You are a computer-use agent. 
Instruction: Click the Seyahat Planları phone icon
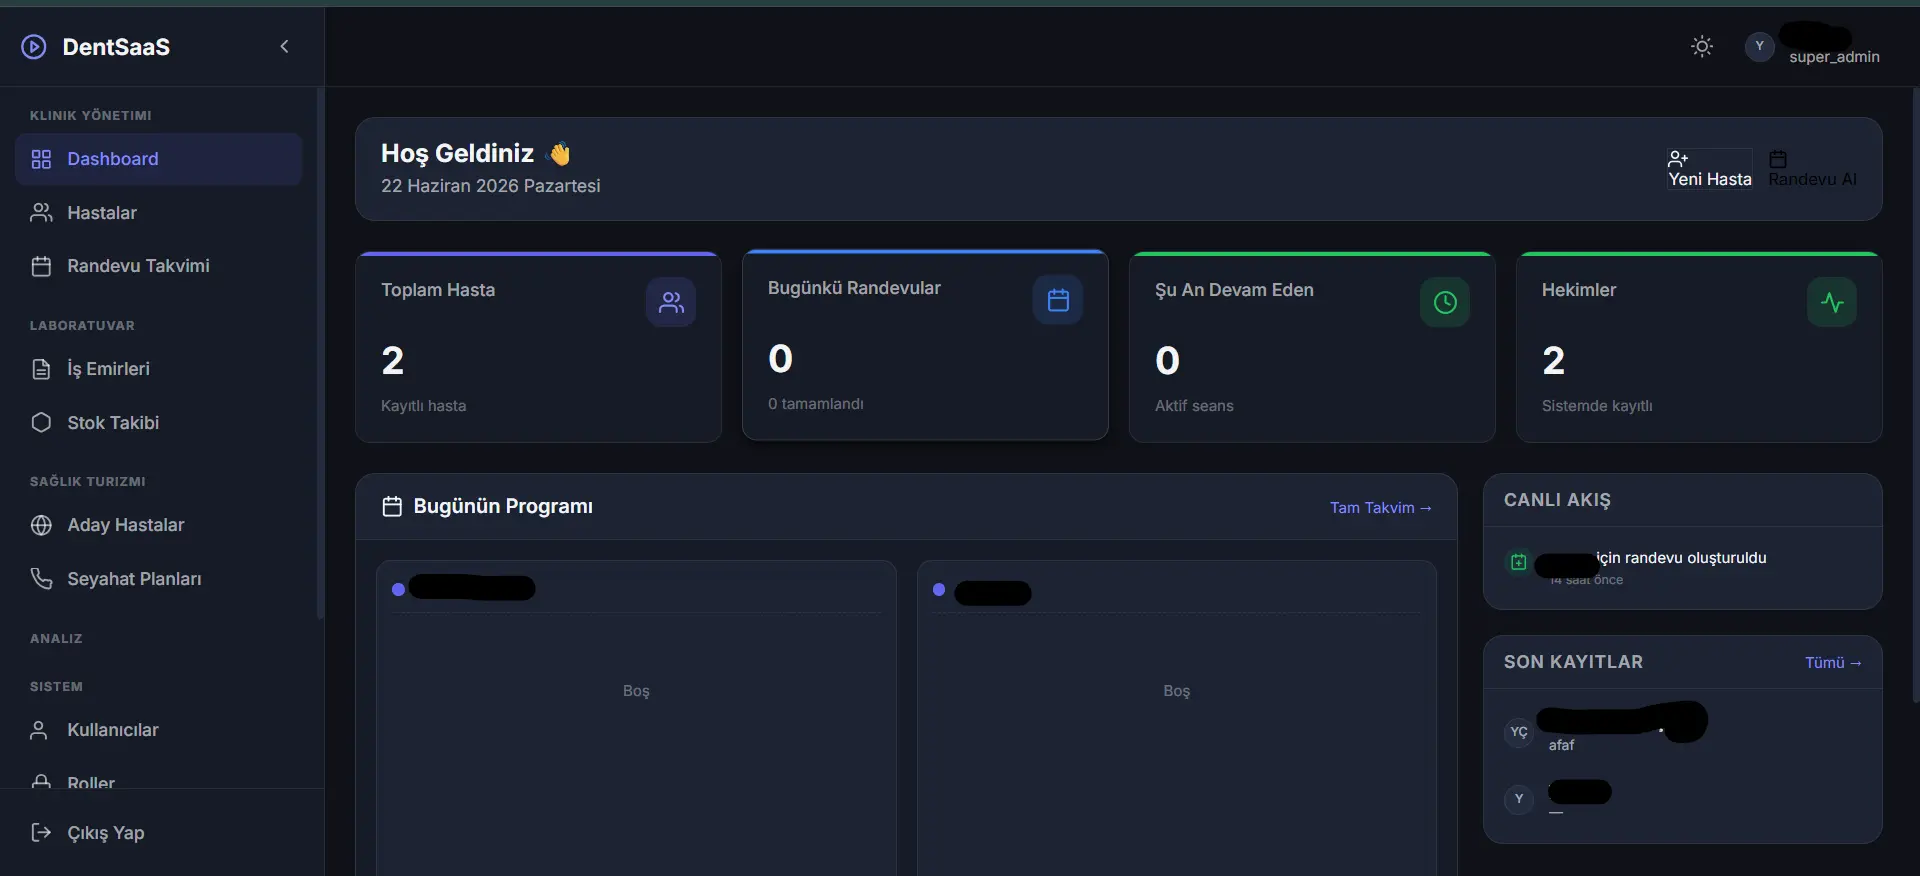tap(41, 579)
